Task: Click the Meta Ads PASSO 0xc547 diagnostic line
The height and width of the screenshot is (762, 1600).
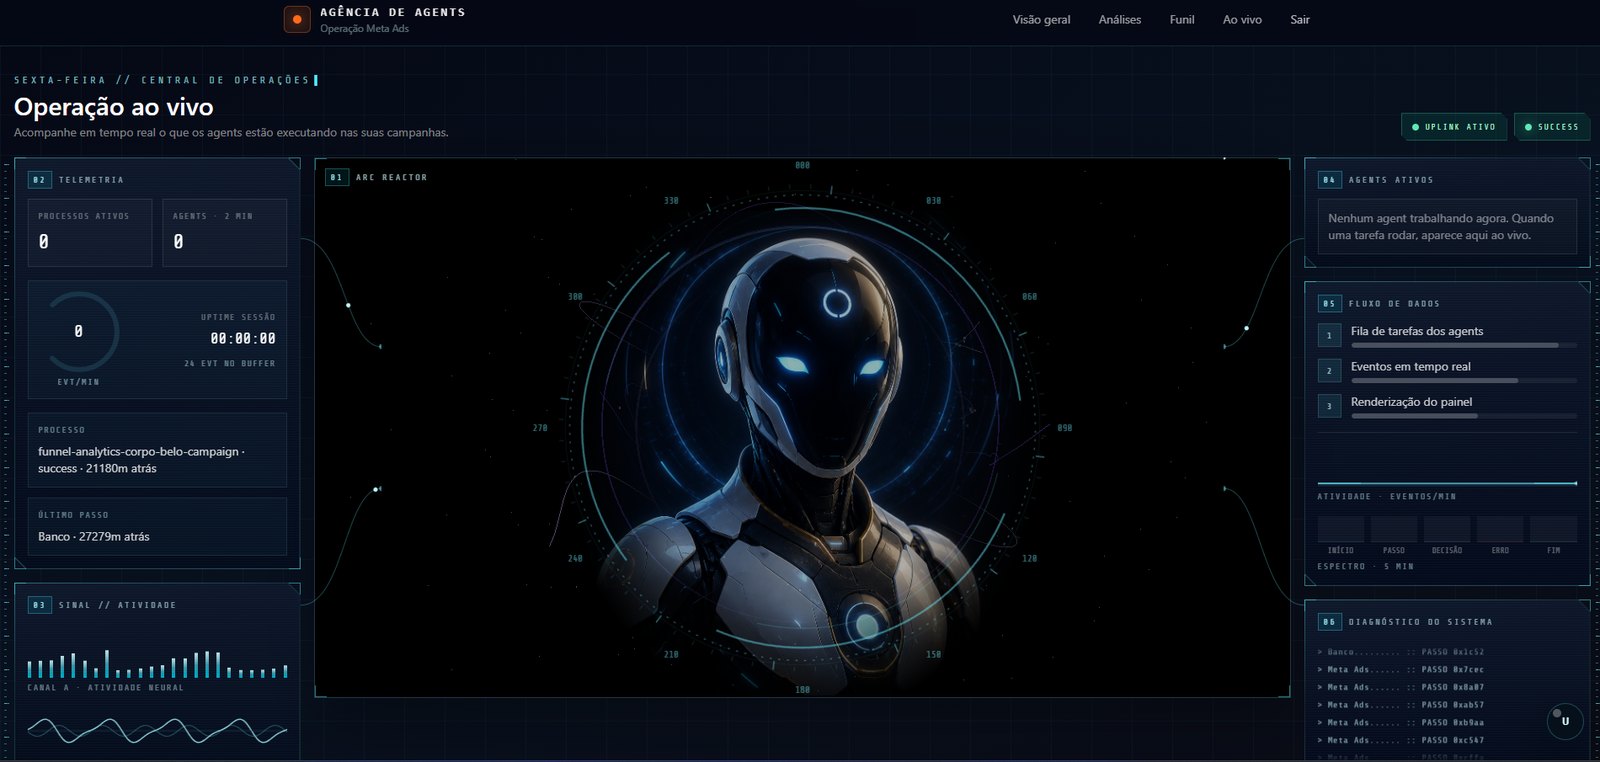Action: point(1401,740)
